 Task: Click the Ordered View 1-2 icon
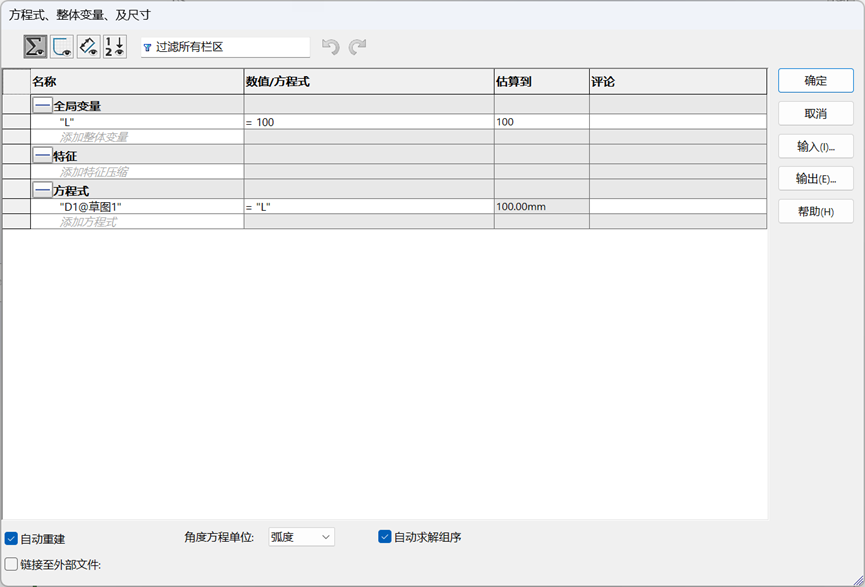(x=115, y=47)
